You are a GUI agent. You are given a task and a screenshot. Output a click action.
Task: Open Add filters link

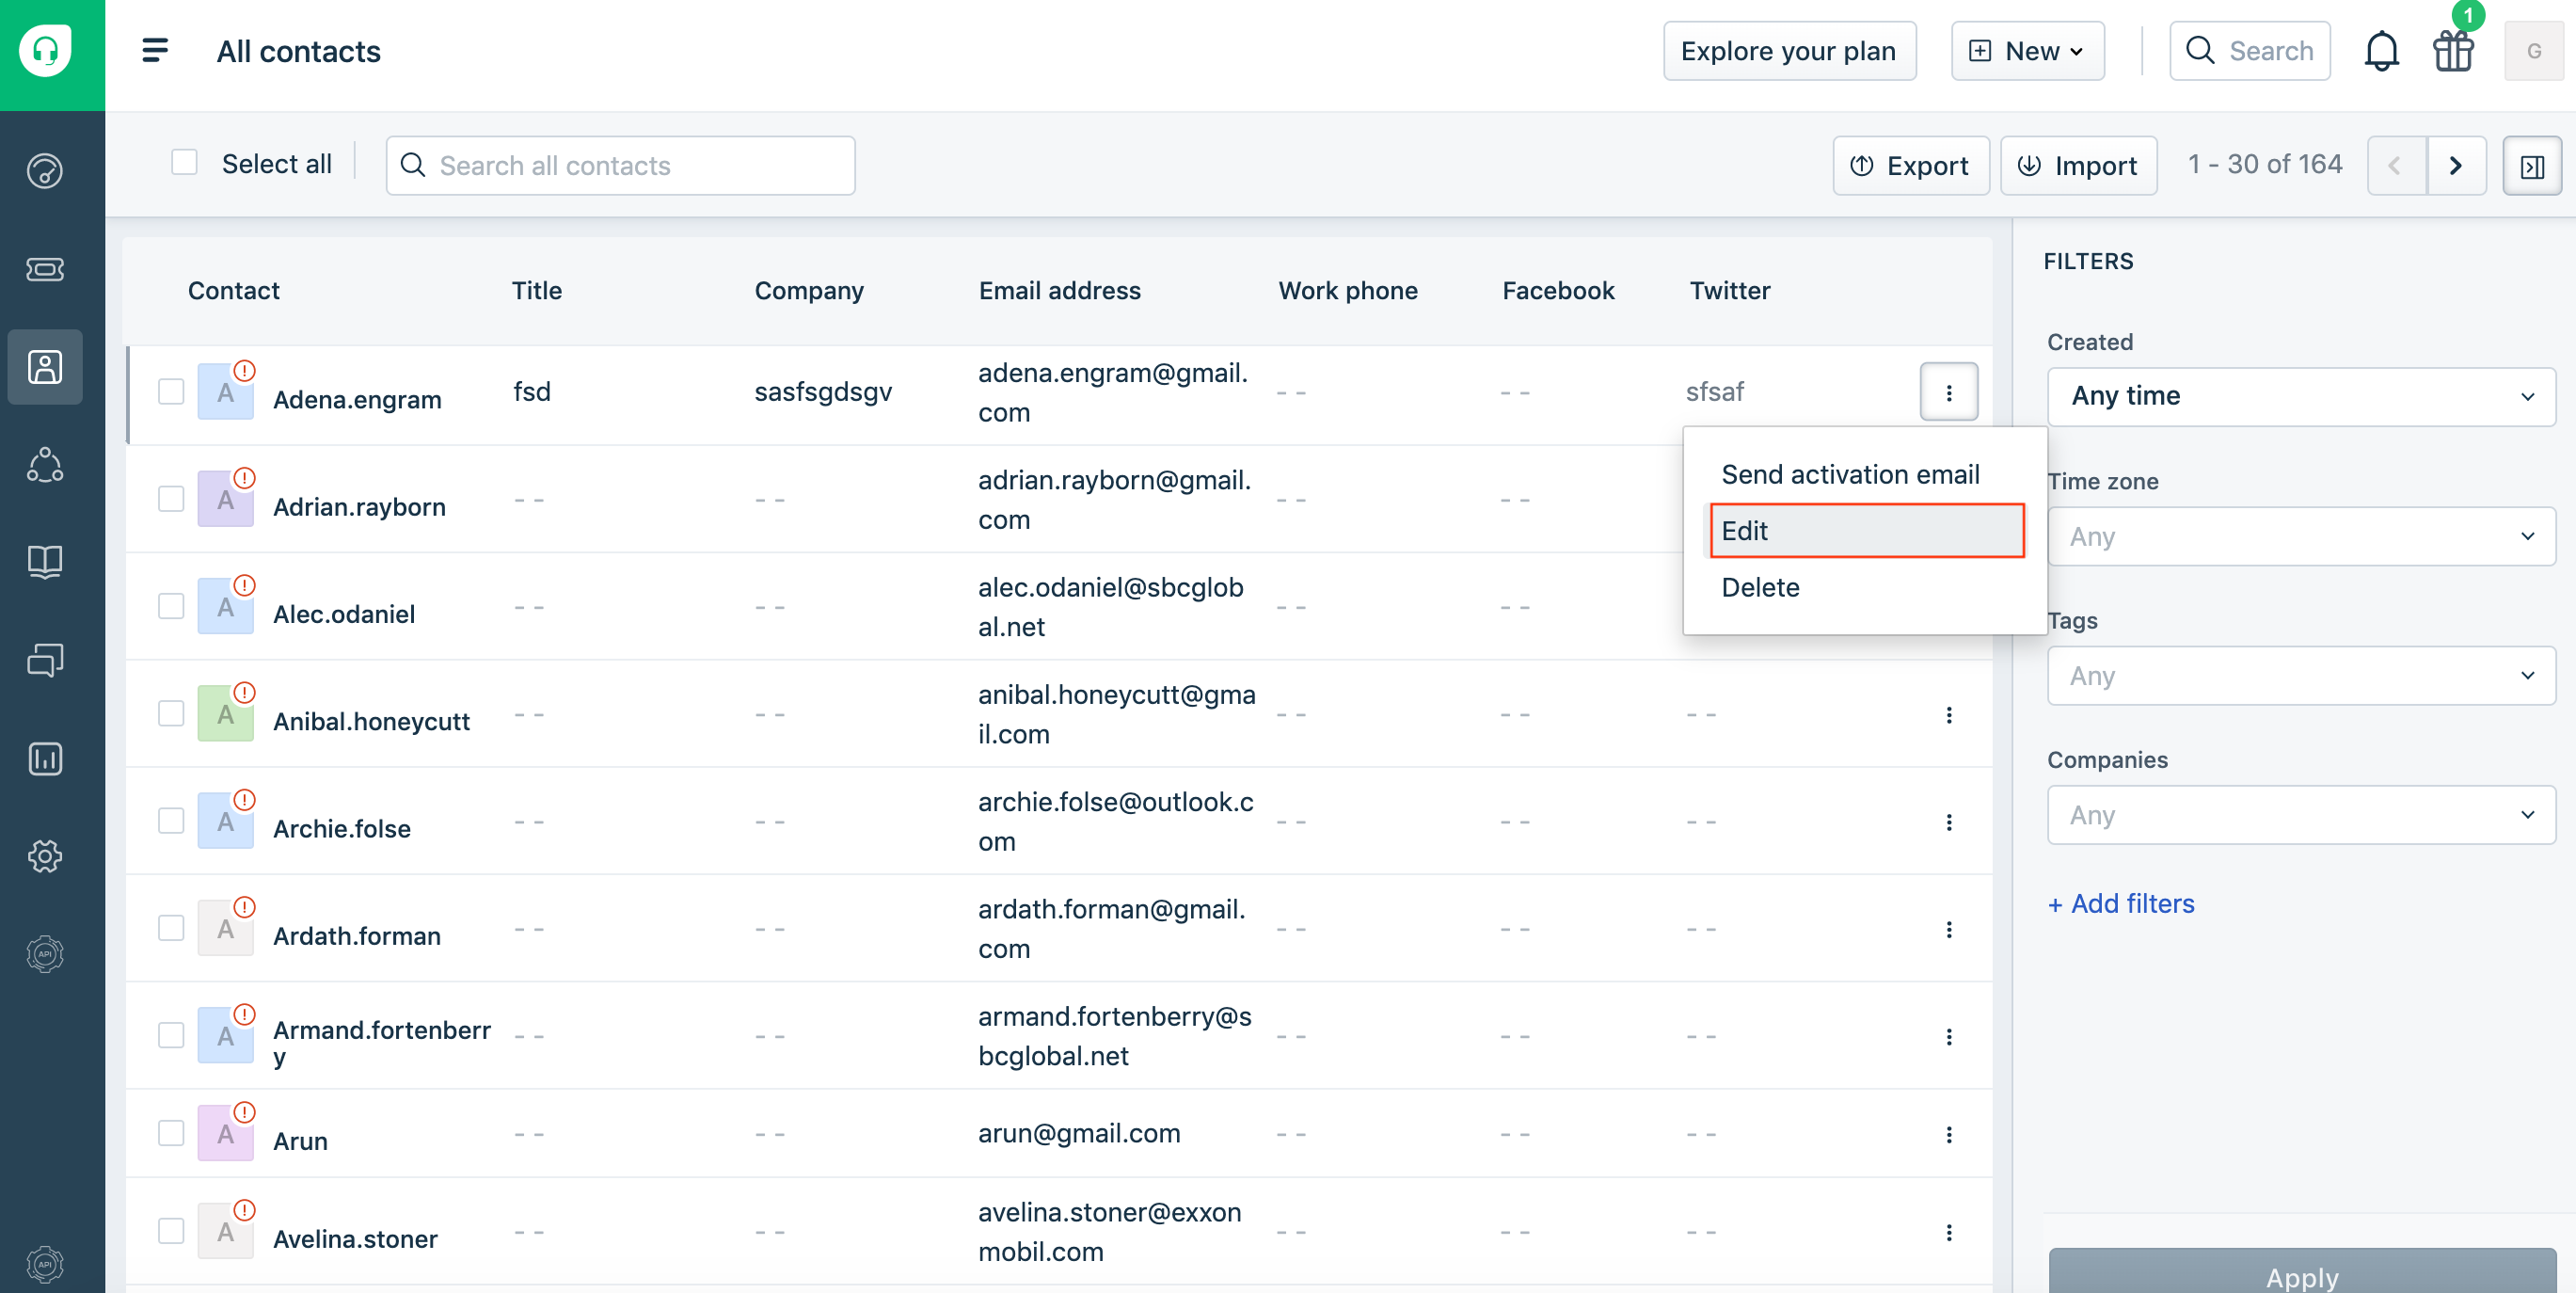pos(2120,903)
